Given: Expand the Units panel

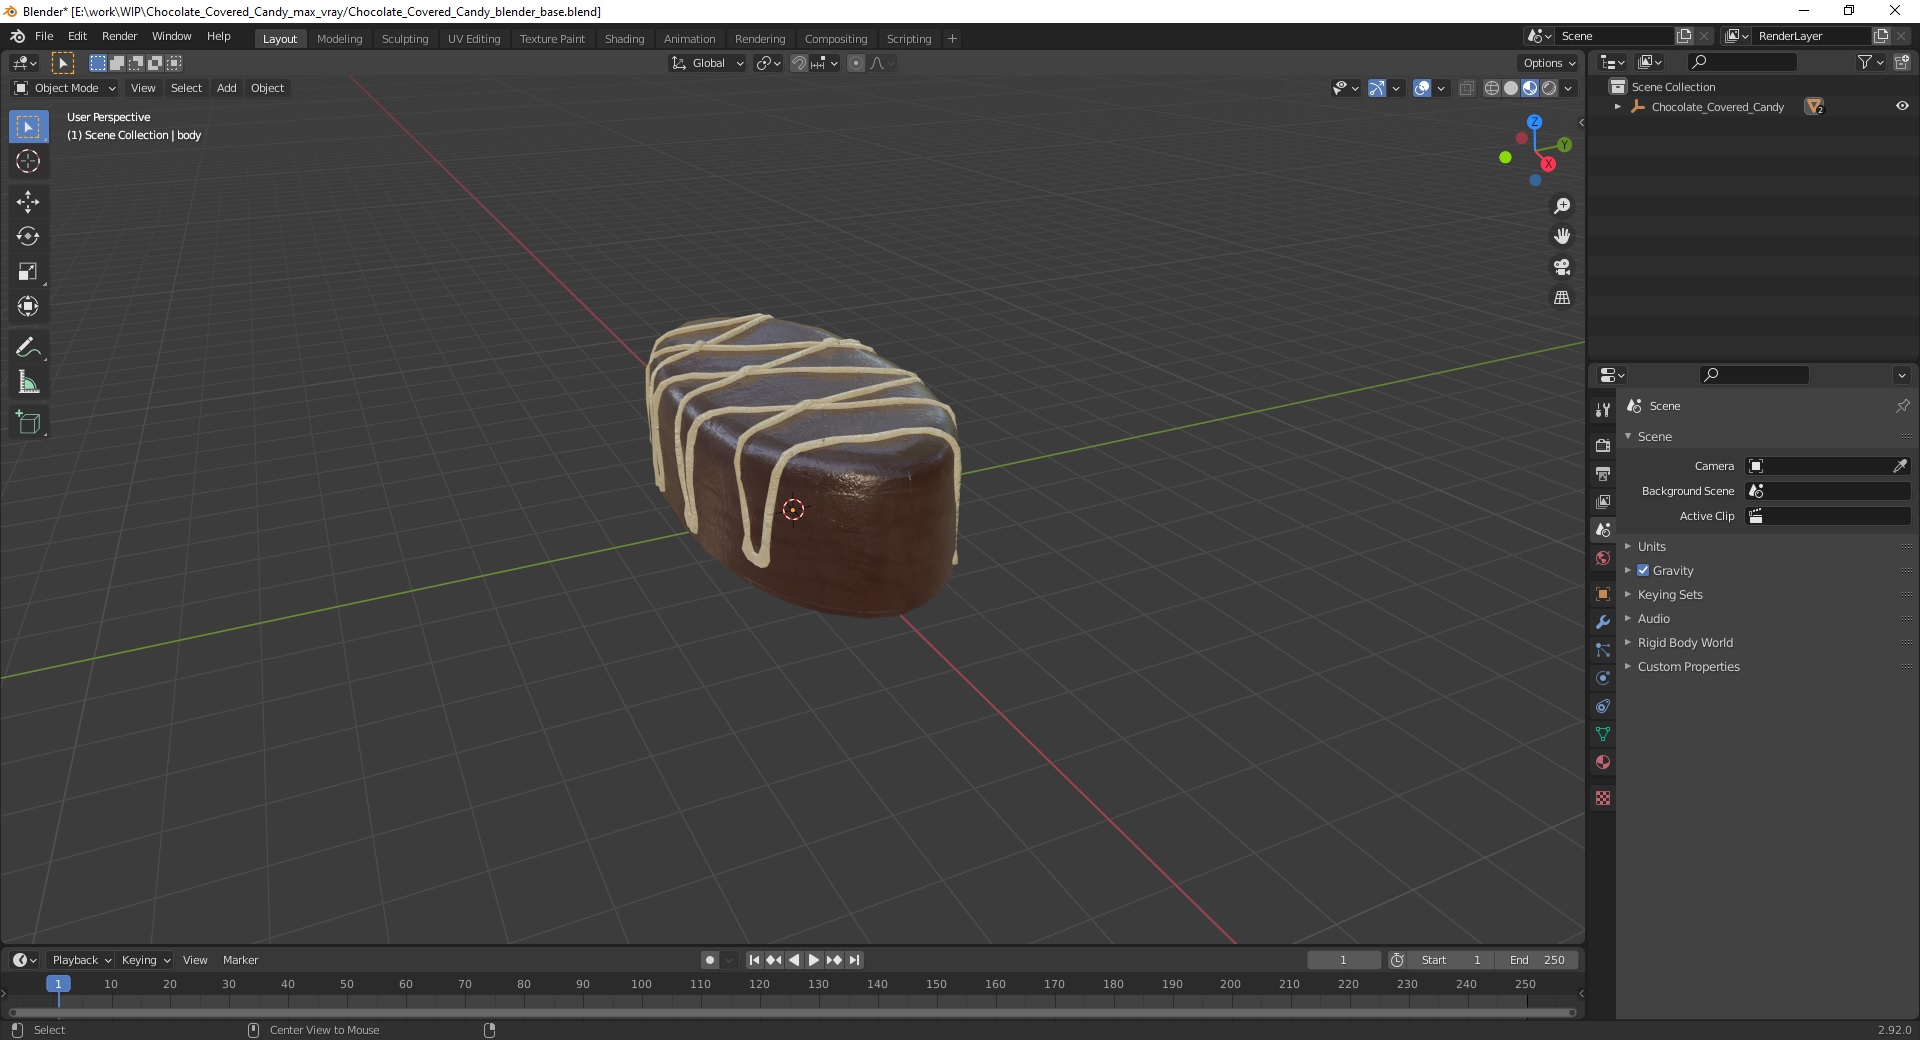Looking at the screenshot, I should (x=1651, y=546).
